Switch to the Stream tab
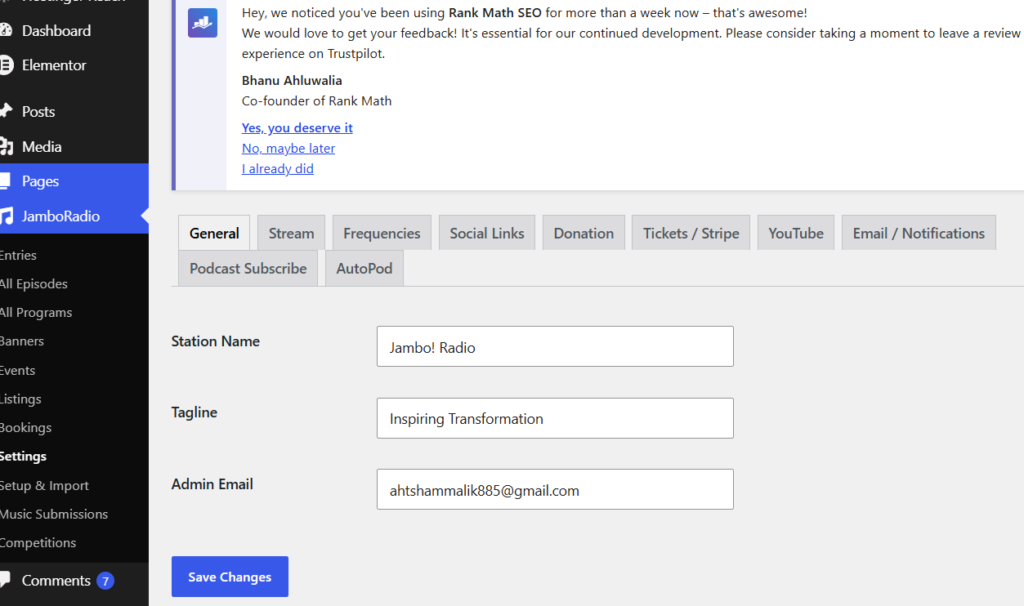Viewport: 1024px width, 606px height. pos(291,233)
